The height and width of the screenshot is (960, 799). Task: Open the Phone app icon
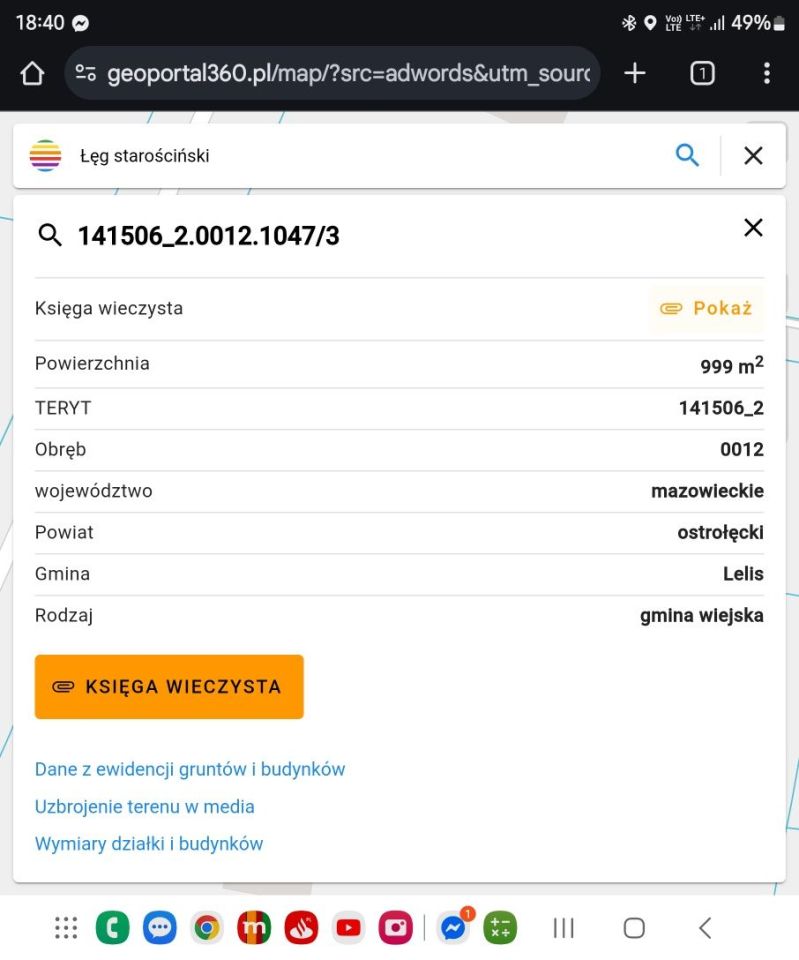(112, 927)
